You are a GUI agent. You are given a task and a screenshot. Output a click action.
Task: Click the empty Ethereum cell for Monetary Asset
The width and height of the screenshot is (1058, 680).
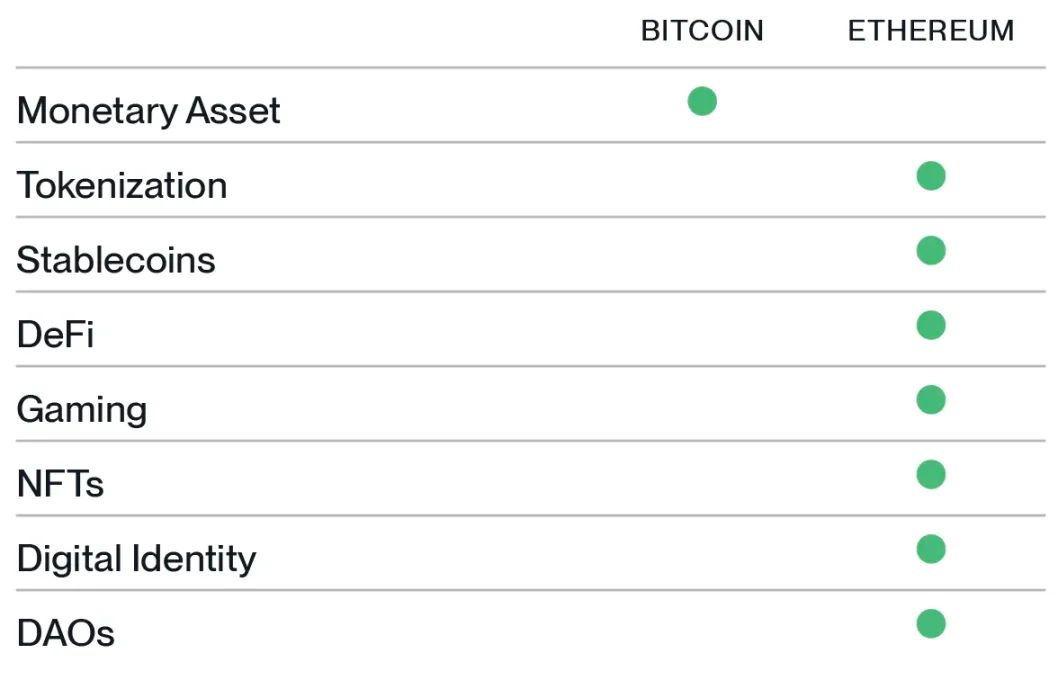(930, 105)
